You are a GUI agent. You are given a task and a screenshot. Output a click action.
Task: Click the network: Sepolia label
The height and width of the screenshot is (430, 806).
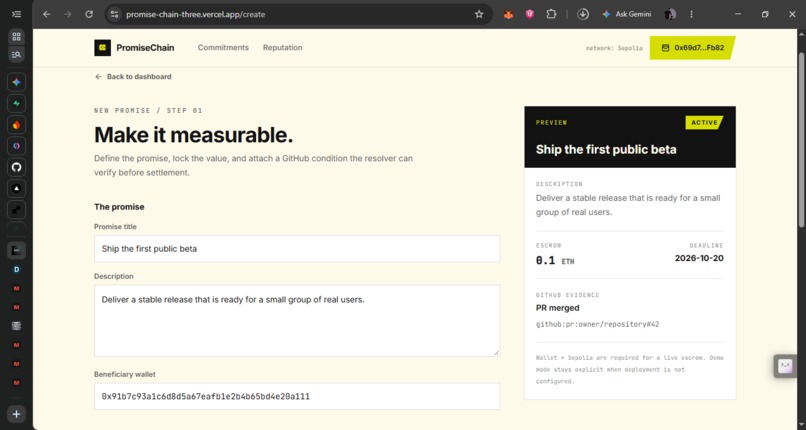[614, 48]
